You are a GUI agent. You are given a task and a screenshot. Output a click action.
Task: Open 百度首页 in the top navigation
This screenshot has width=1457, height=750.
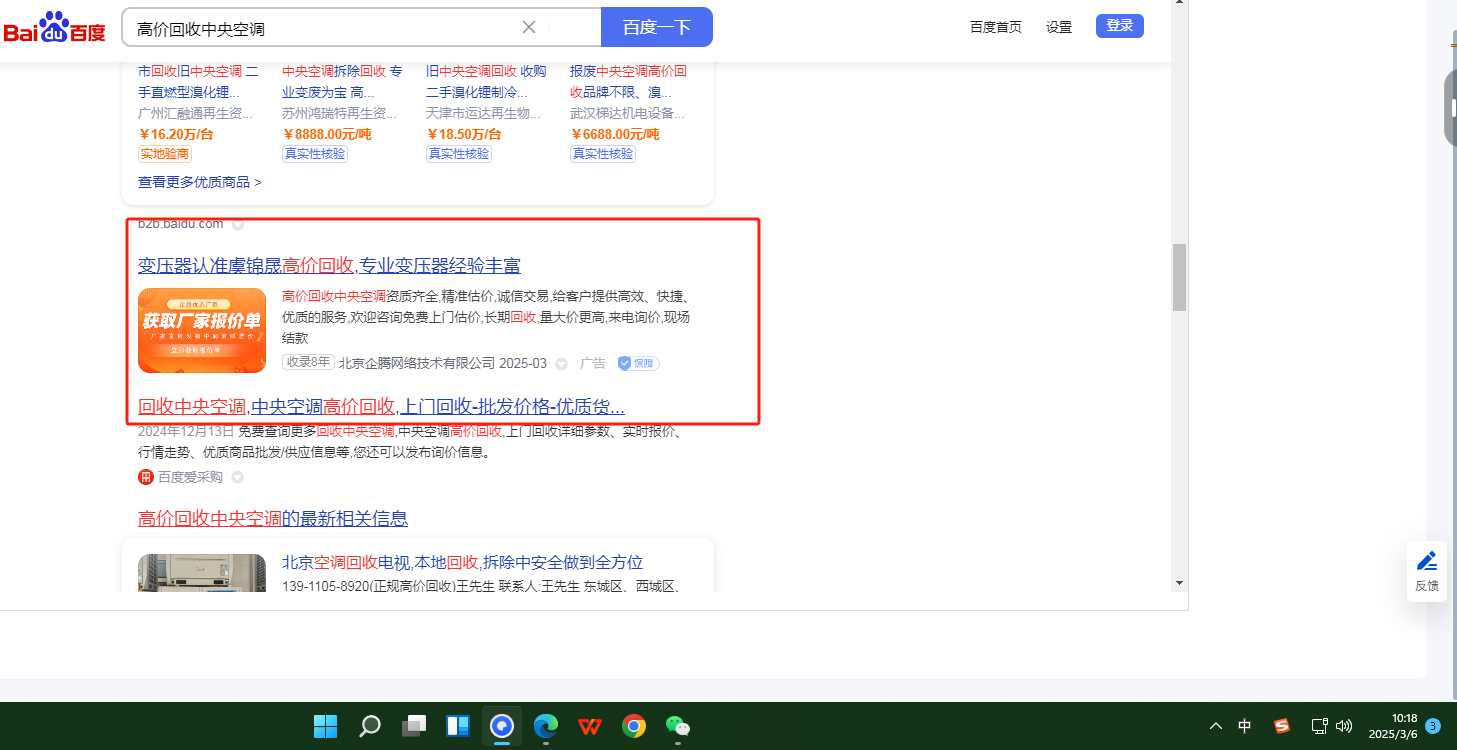point(995,27)
